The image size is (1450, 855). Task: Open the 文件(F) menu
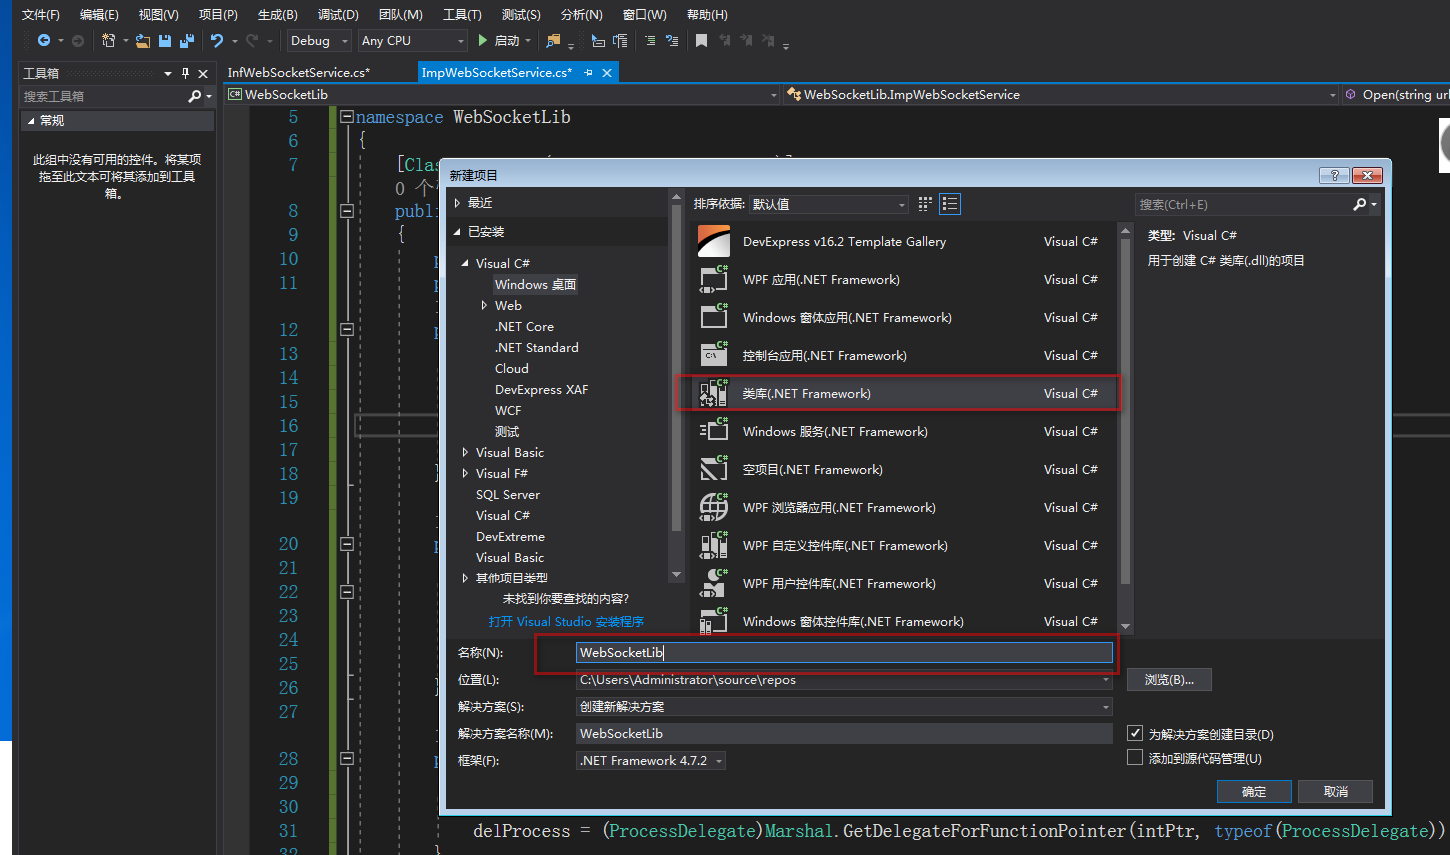point(41,15)
